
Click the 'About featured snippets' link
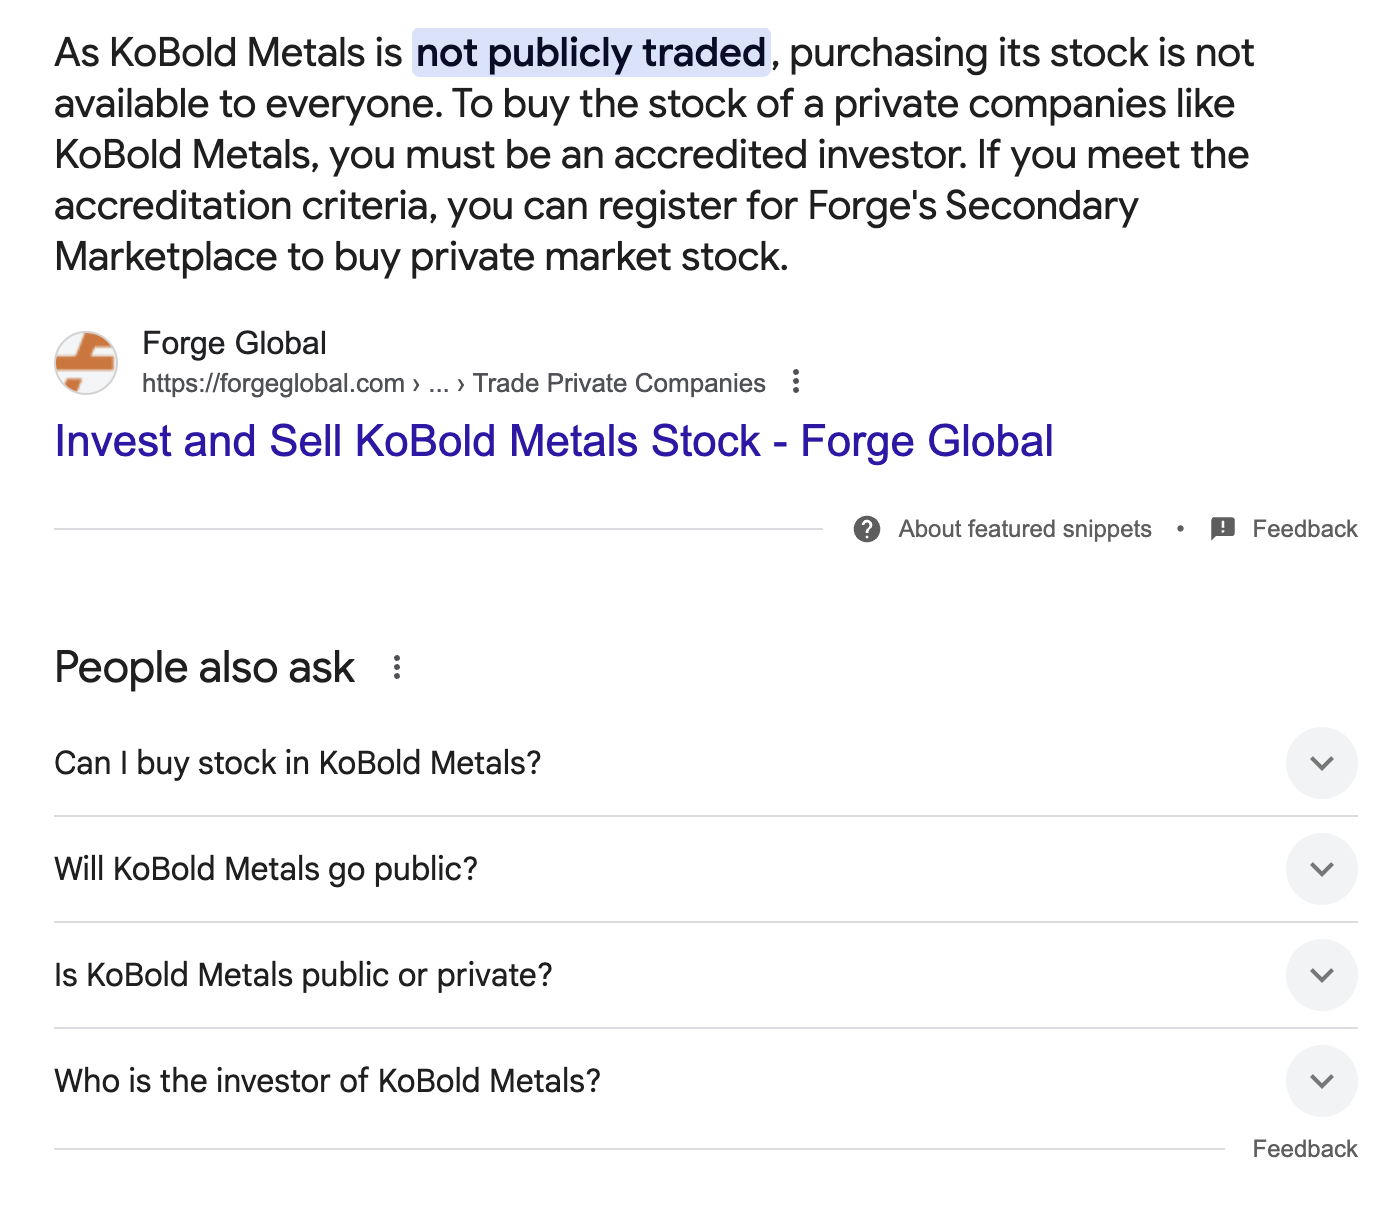1025,529
